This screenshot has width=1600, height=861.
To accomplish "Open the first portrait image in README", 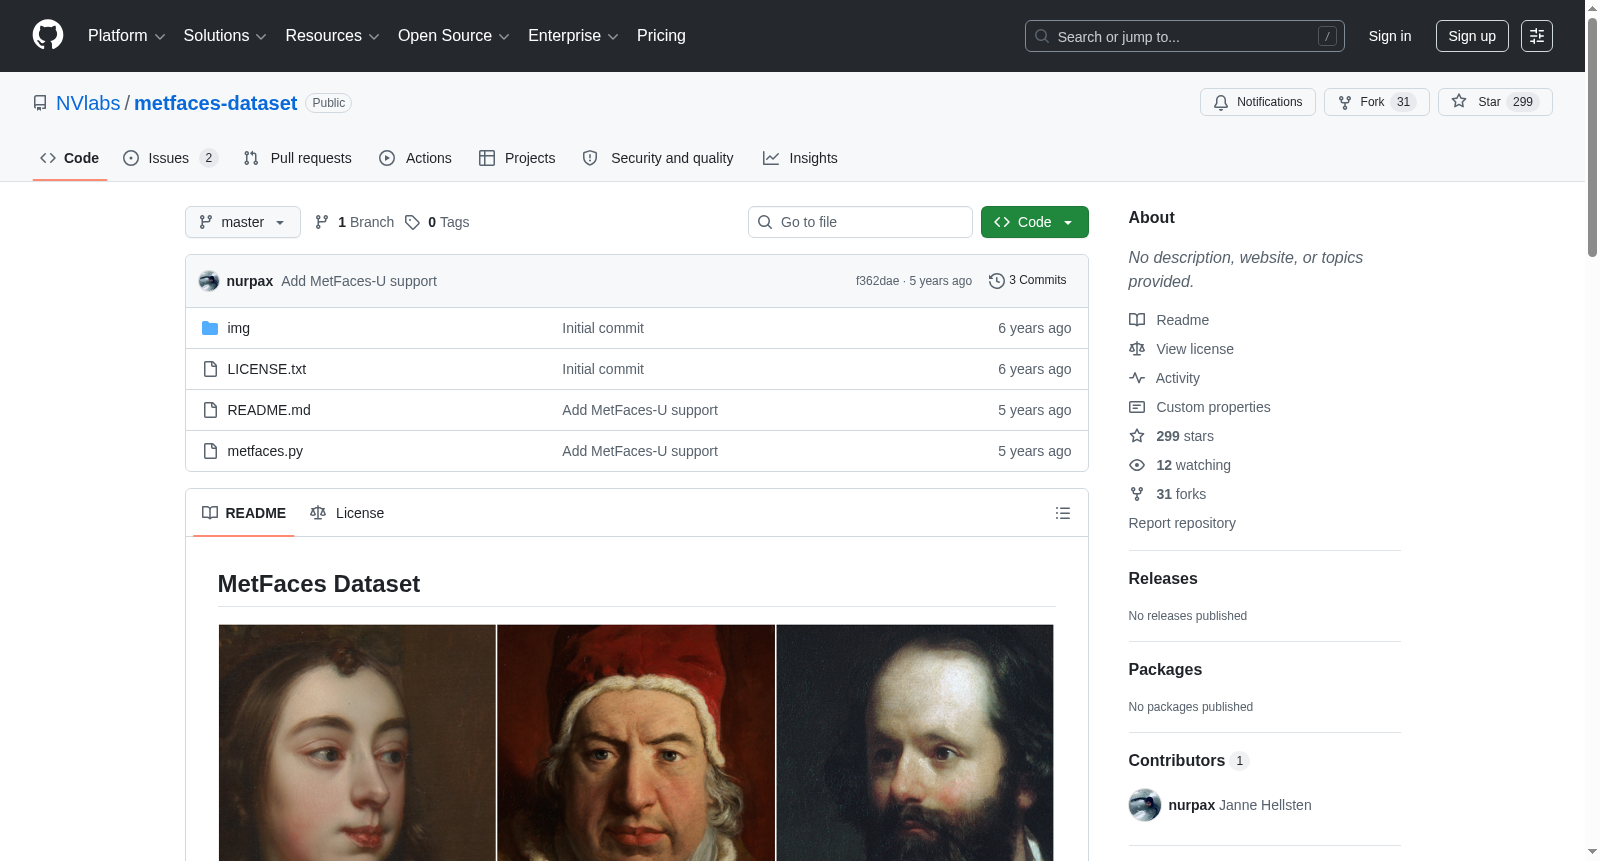I will [x=357, y=742].
